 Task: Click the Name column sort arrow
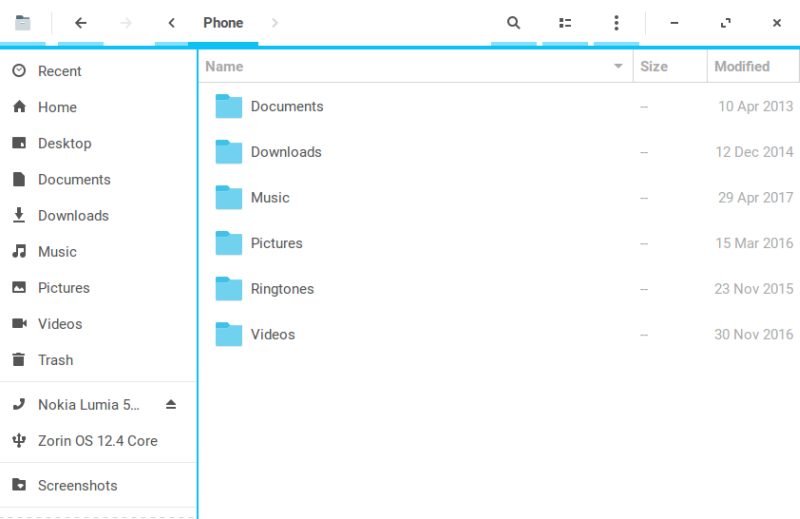[x=618, y=66]
